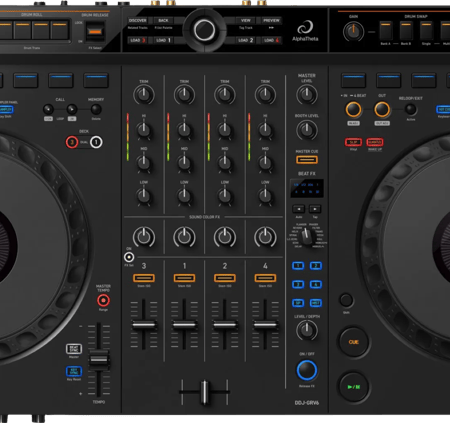Click channel 2 Sound Color FX knob
Viewport: 450px width, 423px height.
(x=225, y=237)
